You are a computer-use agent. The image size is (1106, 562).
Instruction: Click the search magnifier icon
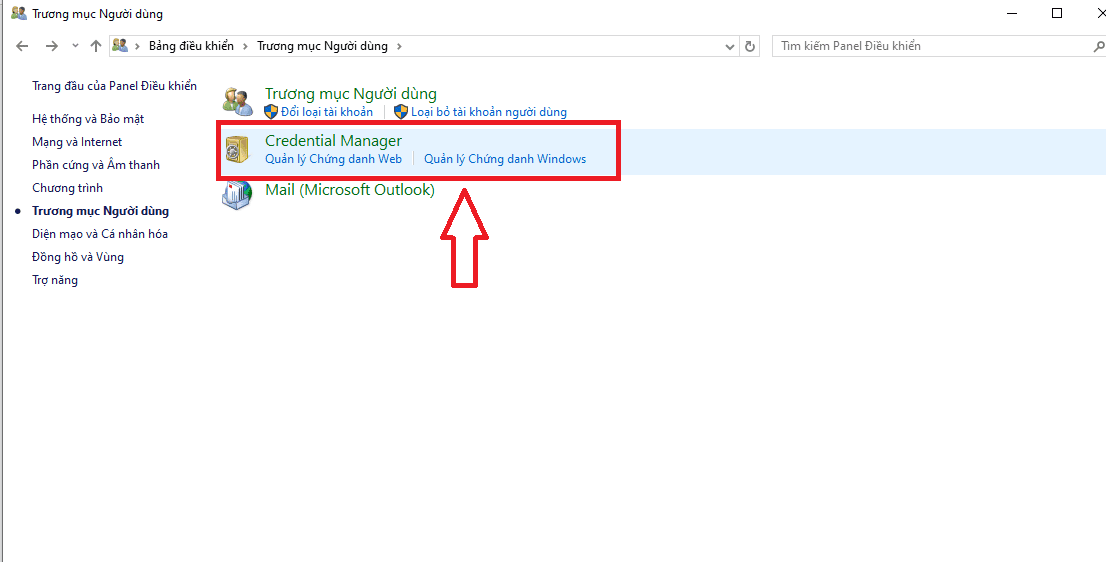1098,47
